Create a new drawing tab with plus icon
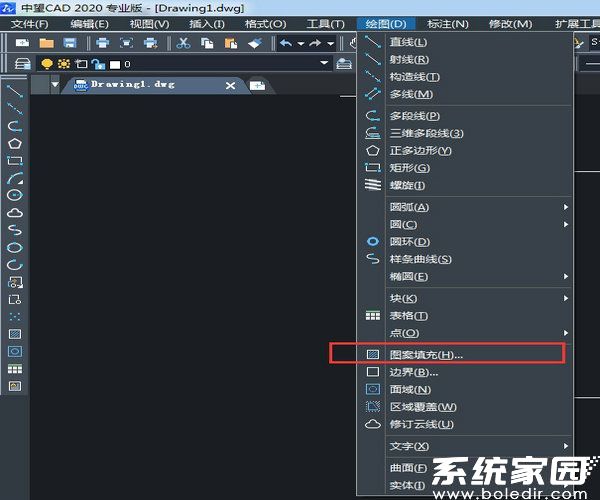Image resolution: width=600 pixels, height=500 pixels. (x=258, y=85)
